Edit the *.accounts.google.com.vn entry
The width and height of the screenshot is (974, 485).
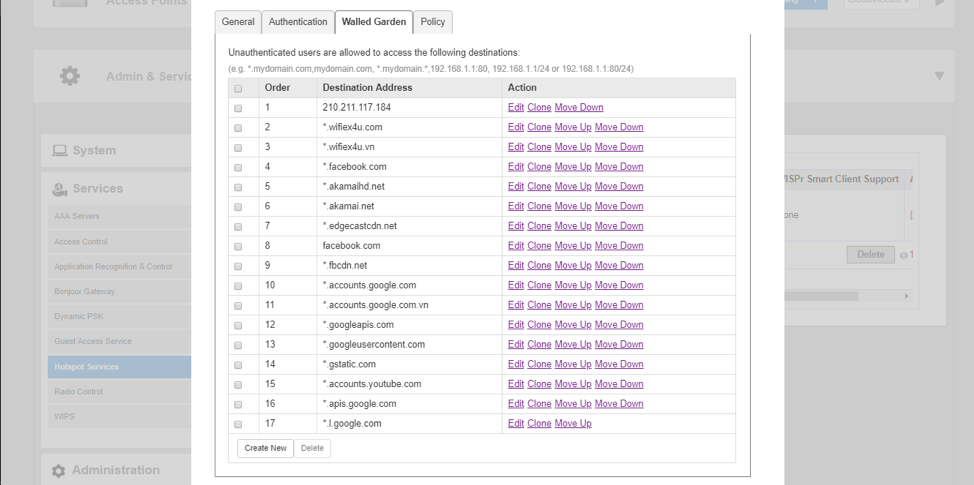tap(516, 305)
